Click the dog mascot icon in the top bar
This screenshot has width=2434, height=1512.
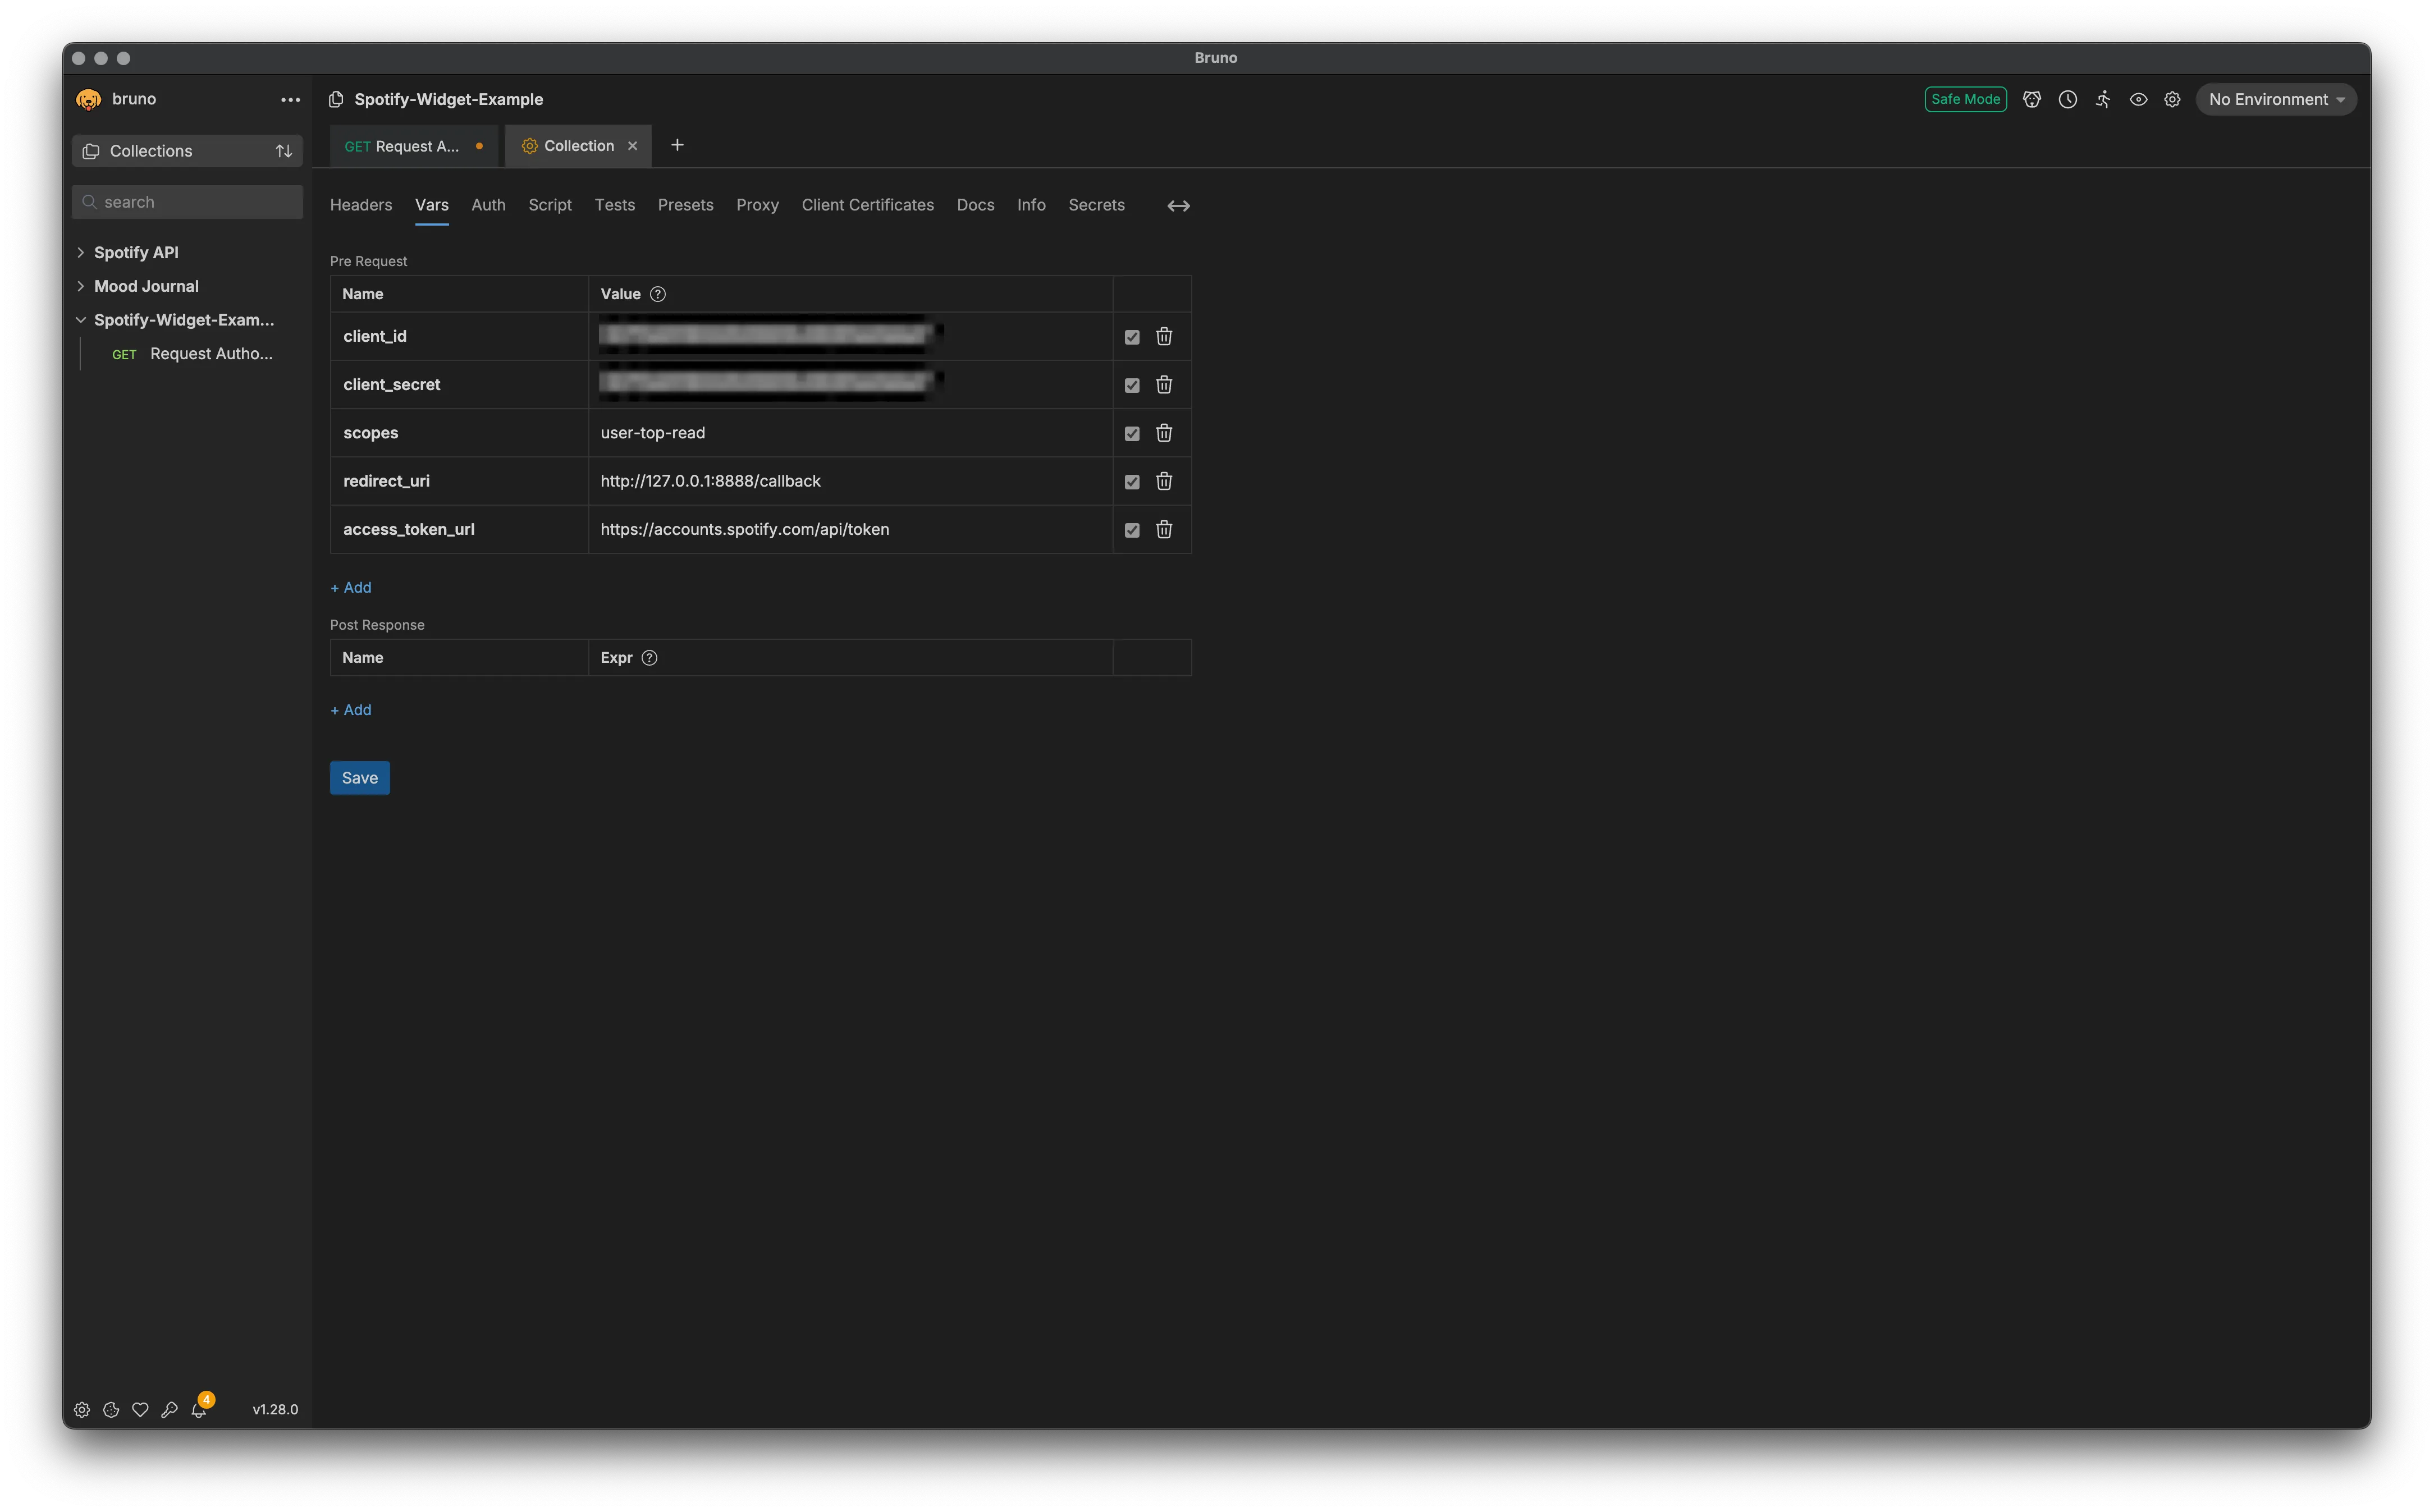coord(2032,99)
